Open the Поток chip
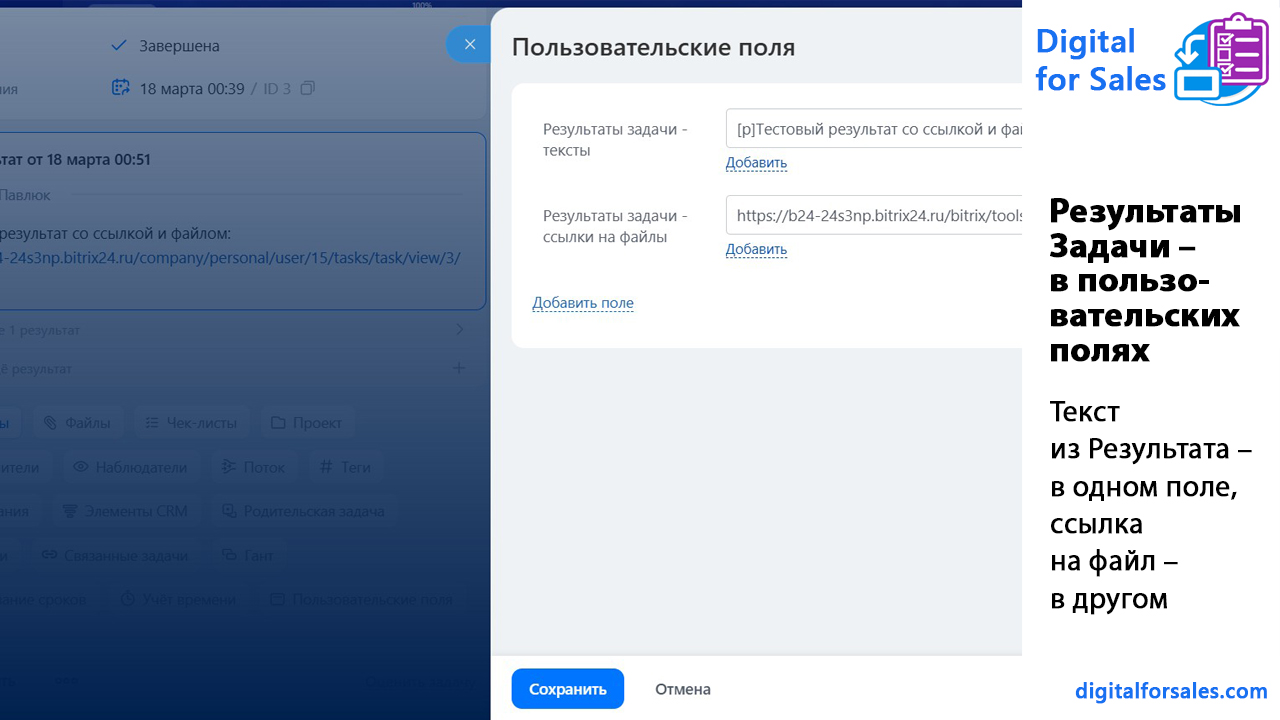1280x720 pixels. tap(253, 467)
